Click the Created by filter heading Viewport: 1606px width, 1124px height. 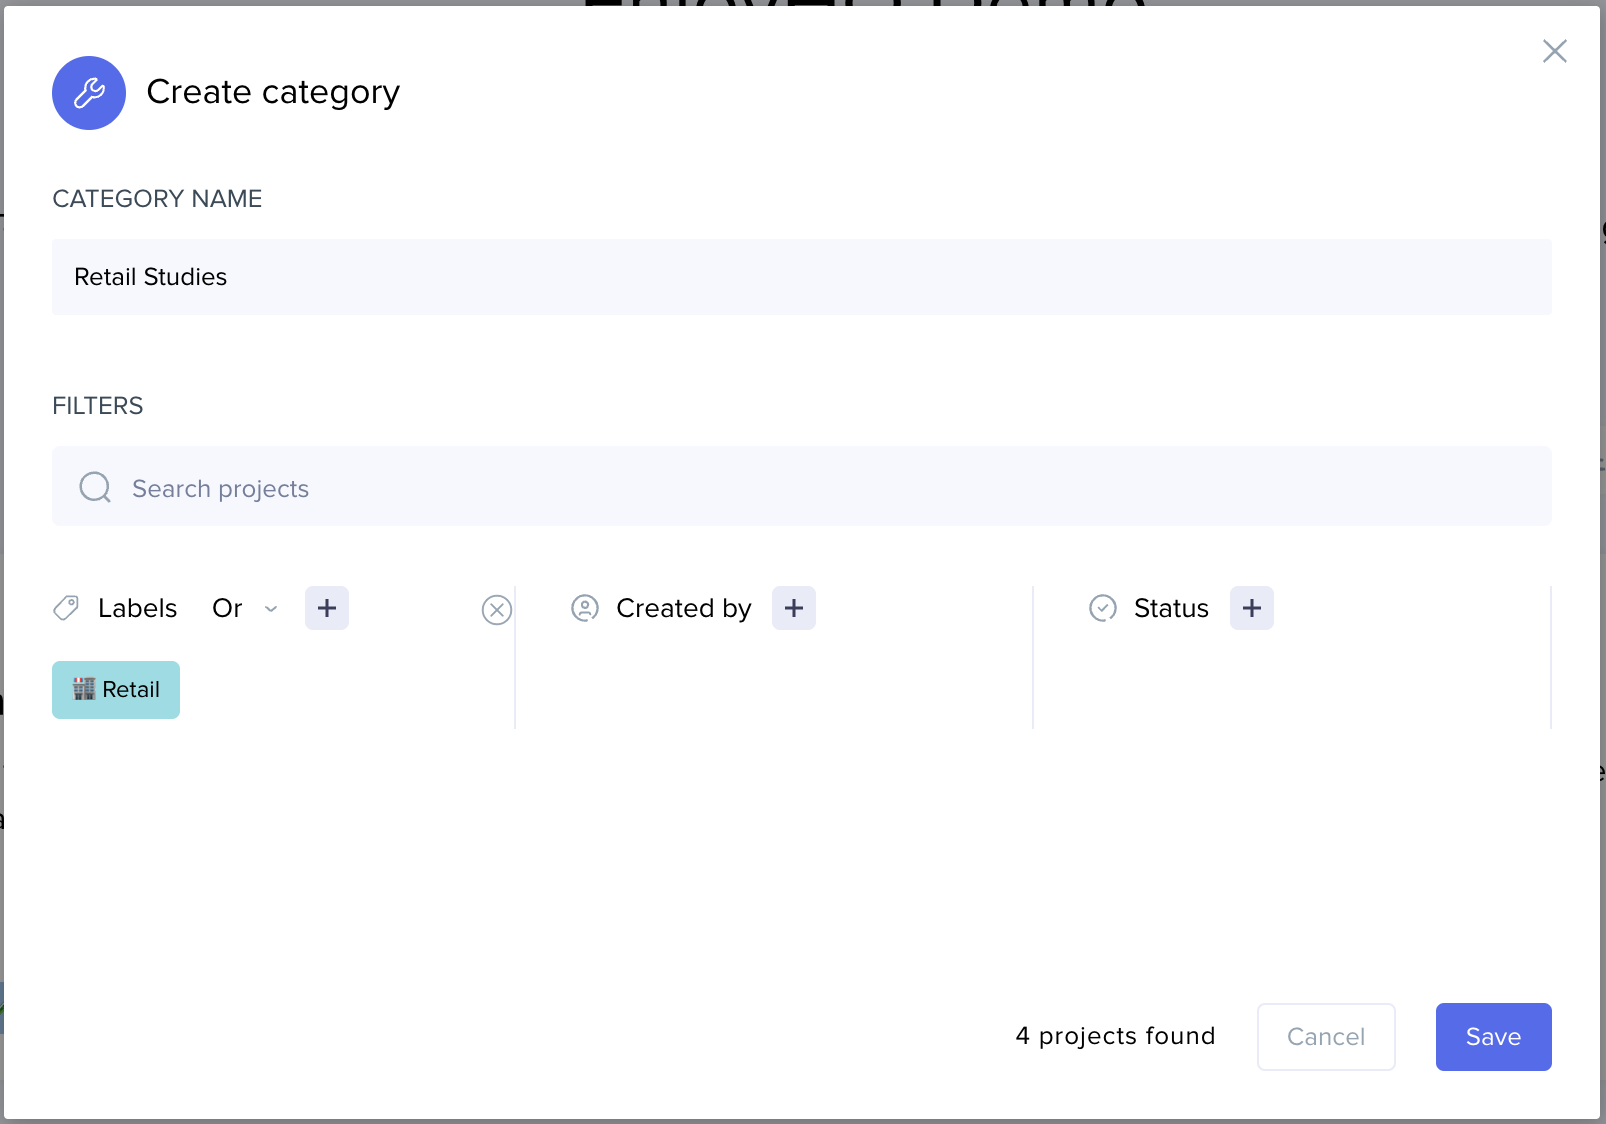tap(683, 608)
